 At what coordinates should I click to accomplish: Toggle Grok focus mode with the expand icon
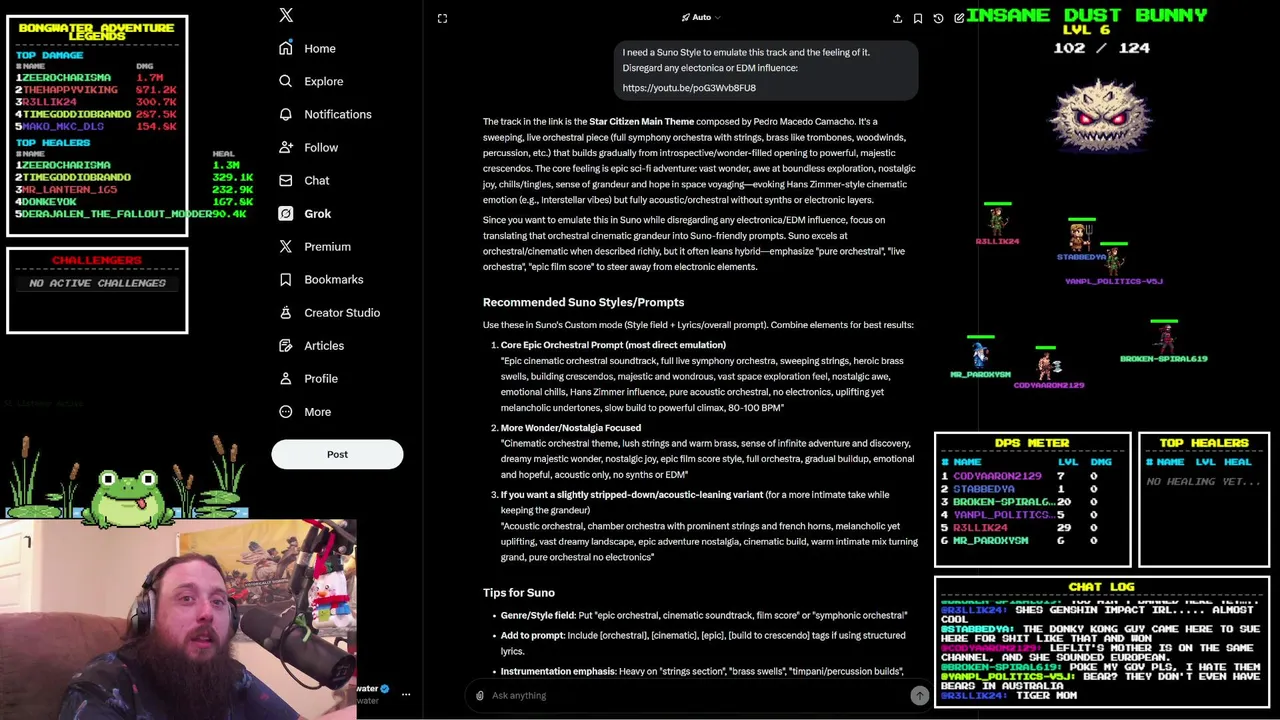click(x=442, y=18)
